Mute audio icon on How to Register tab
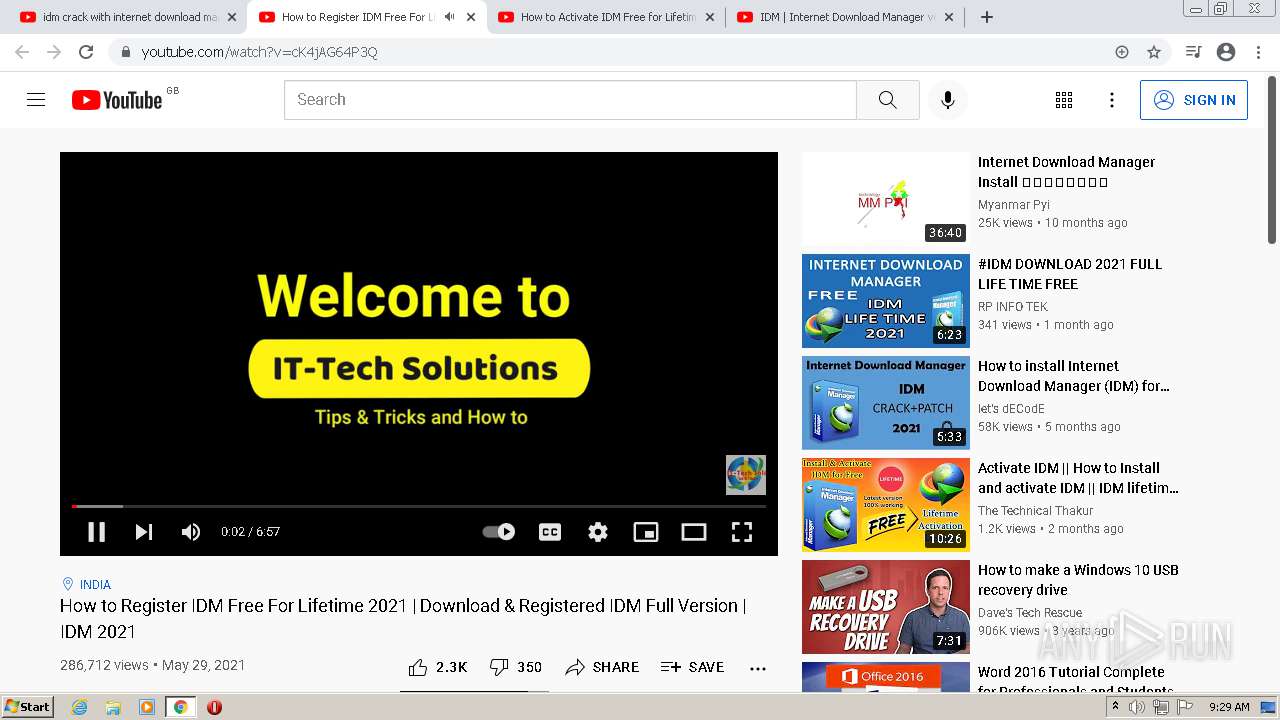Viewport: 1280px width, 720px height. click(x=449, y=17)
